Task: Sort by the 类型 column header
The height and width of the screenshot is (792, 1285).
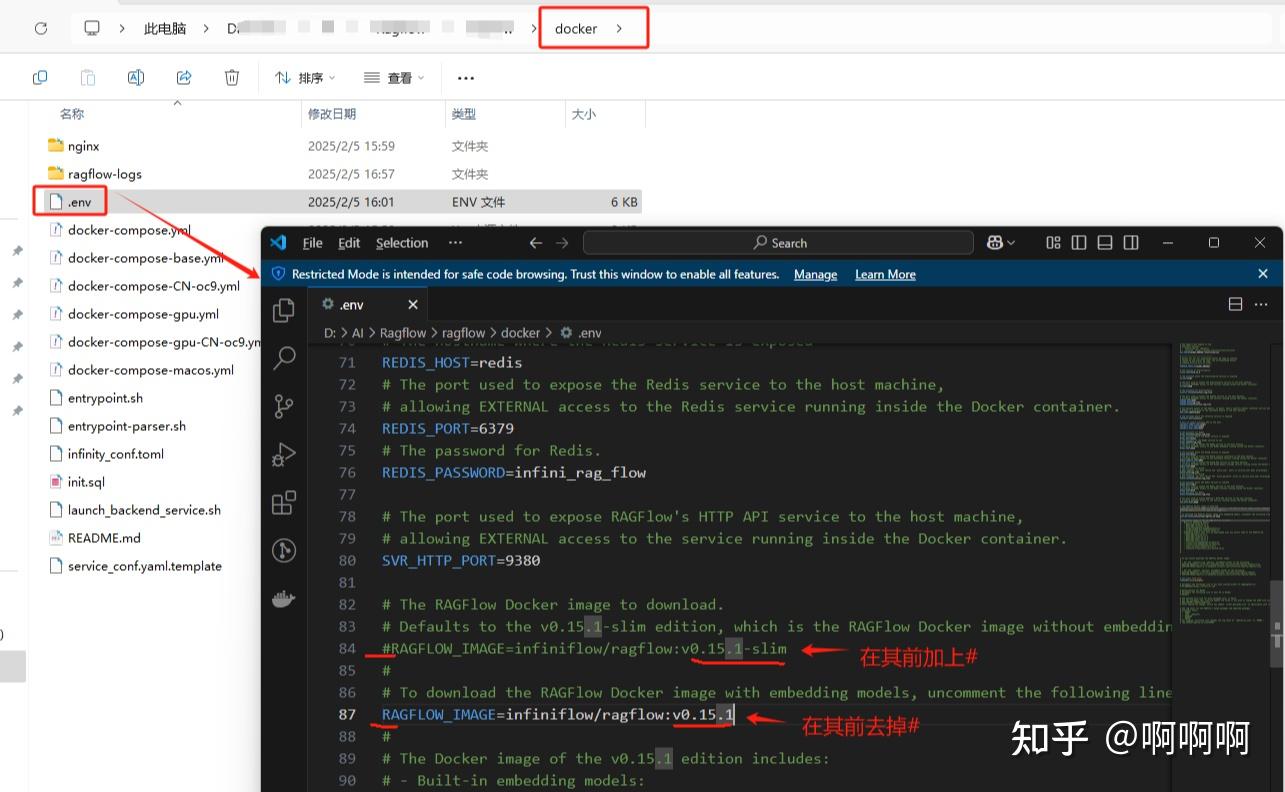Action: 463,114
